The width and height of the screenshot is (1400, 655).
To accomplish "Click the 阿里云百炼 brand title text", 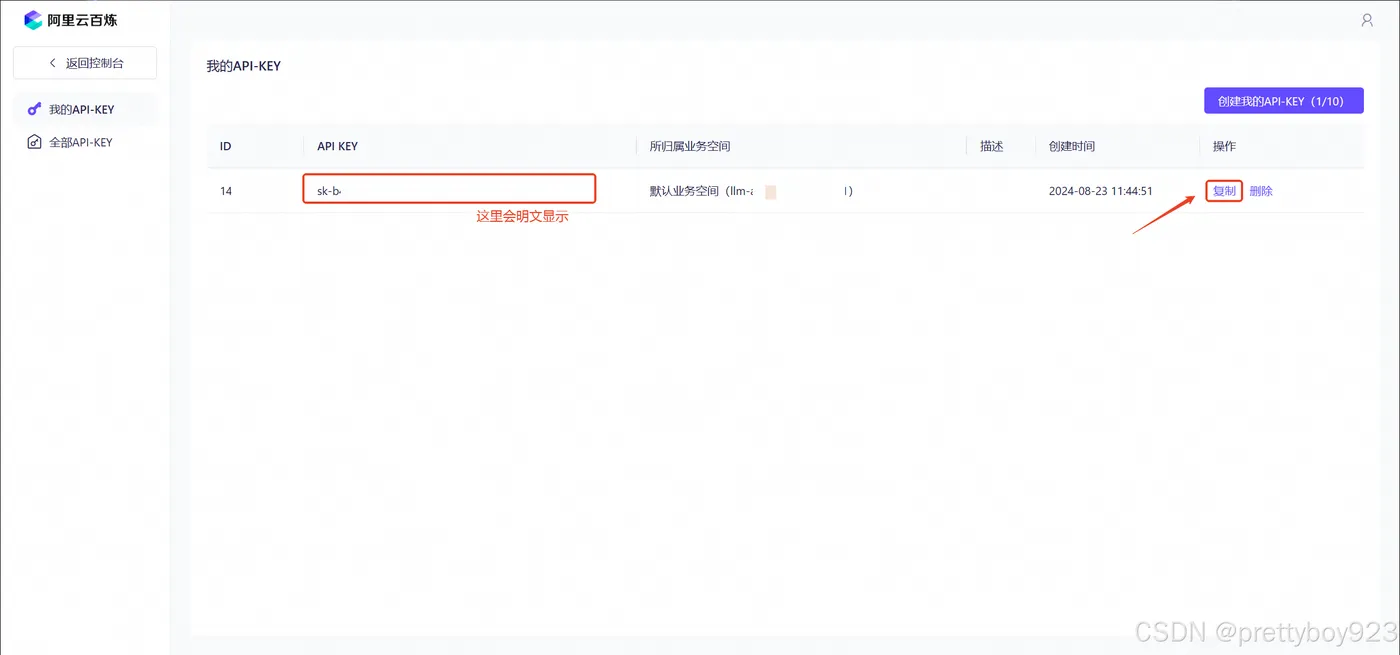I will point(82,20).
